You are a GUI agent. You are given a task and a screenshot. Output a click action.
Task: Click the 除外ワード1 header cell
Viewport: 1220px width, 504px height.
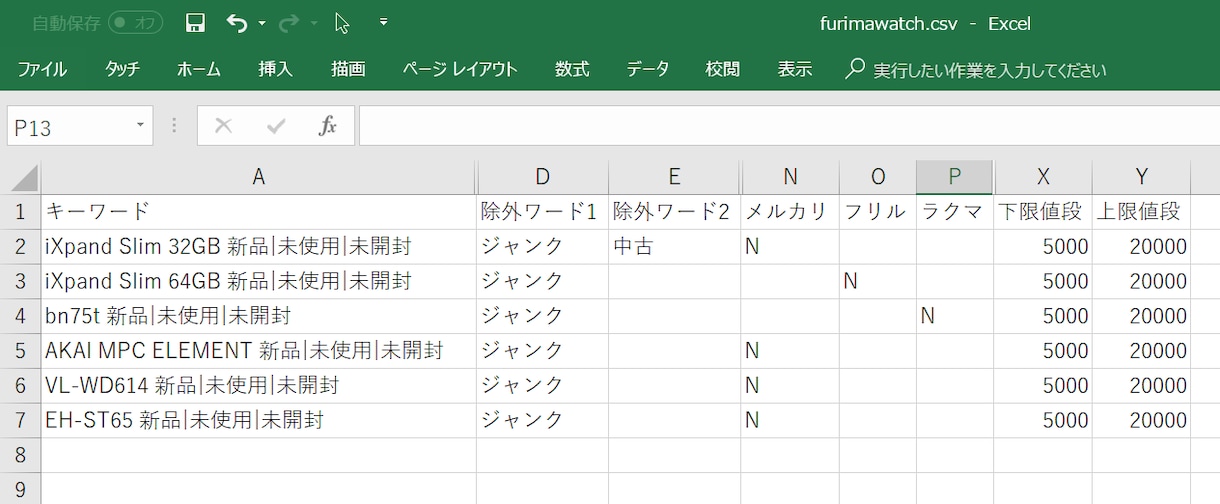point(543,212)
